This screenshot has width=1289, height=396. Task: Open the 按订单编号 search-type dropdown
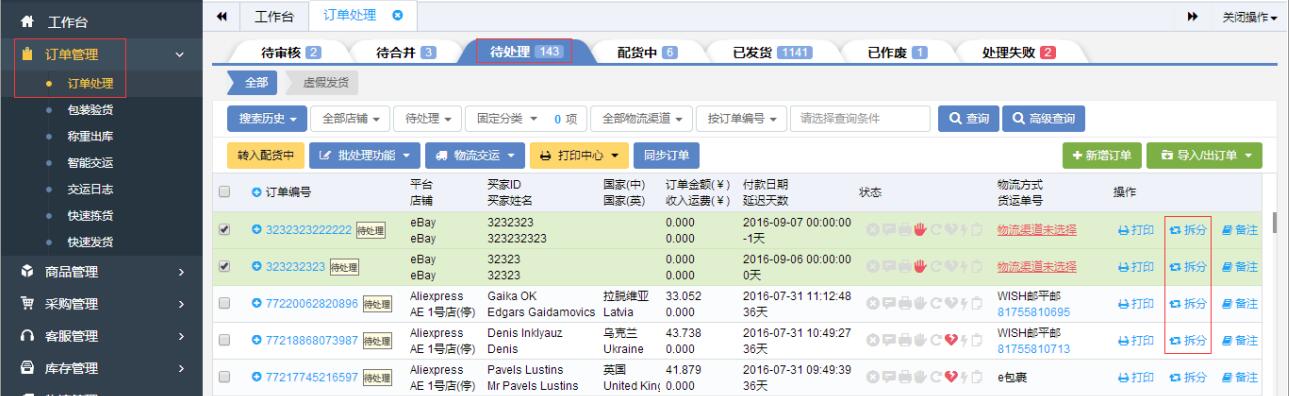[x=742, y=120]
